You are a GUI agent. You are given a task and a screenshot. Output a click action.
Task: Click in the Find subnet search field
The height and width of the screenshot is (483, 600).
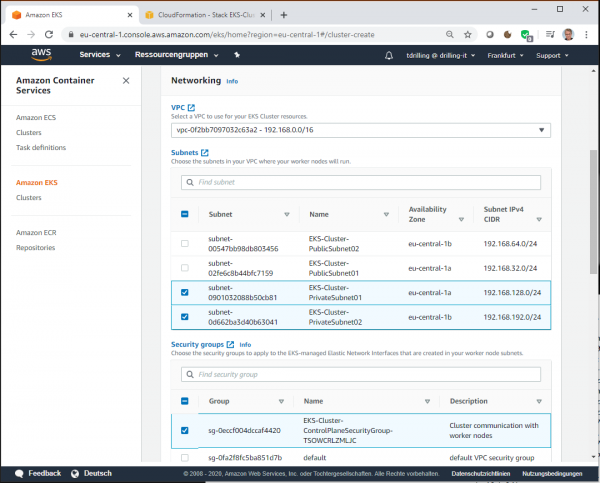point(361,182)
